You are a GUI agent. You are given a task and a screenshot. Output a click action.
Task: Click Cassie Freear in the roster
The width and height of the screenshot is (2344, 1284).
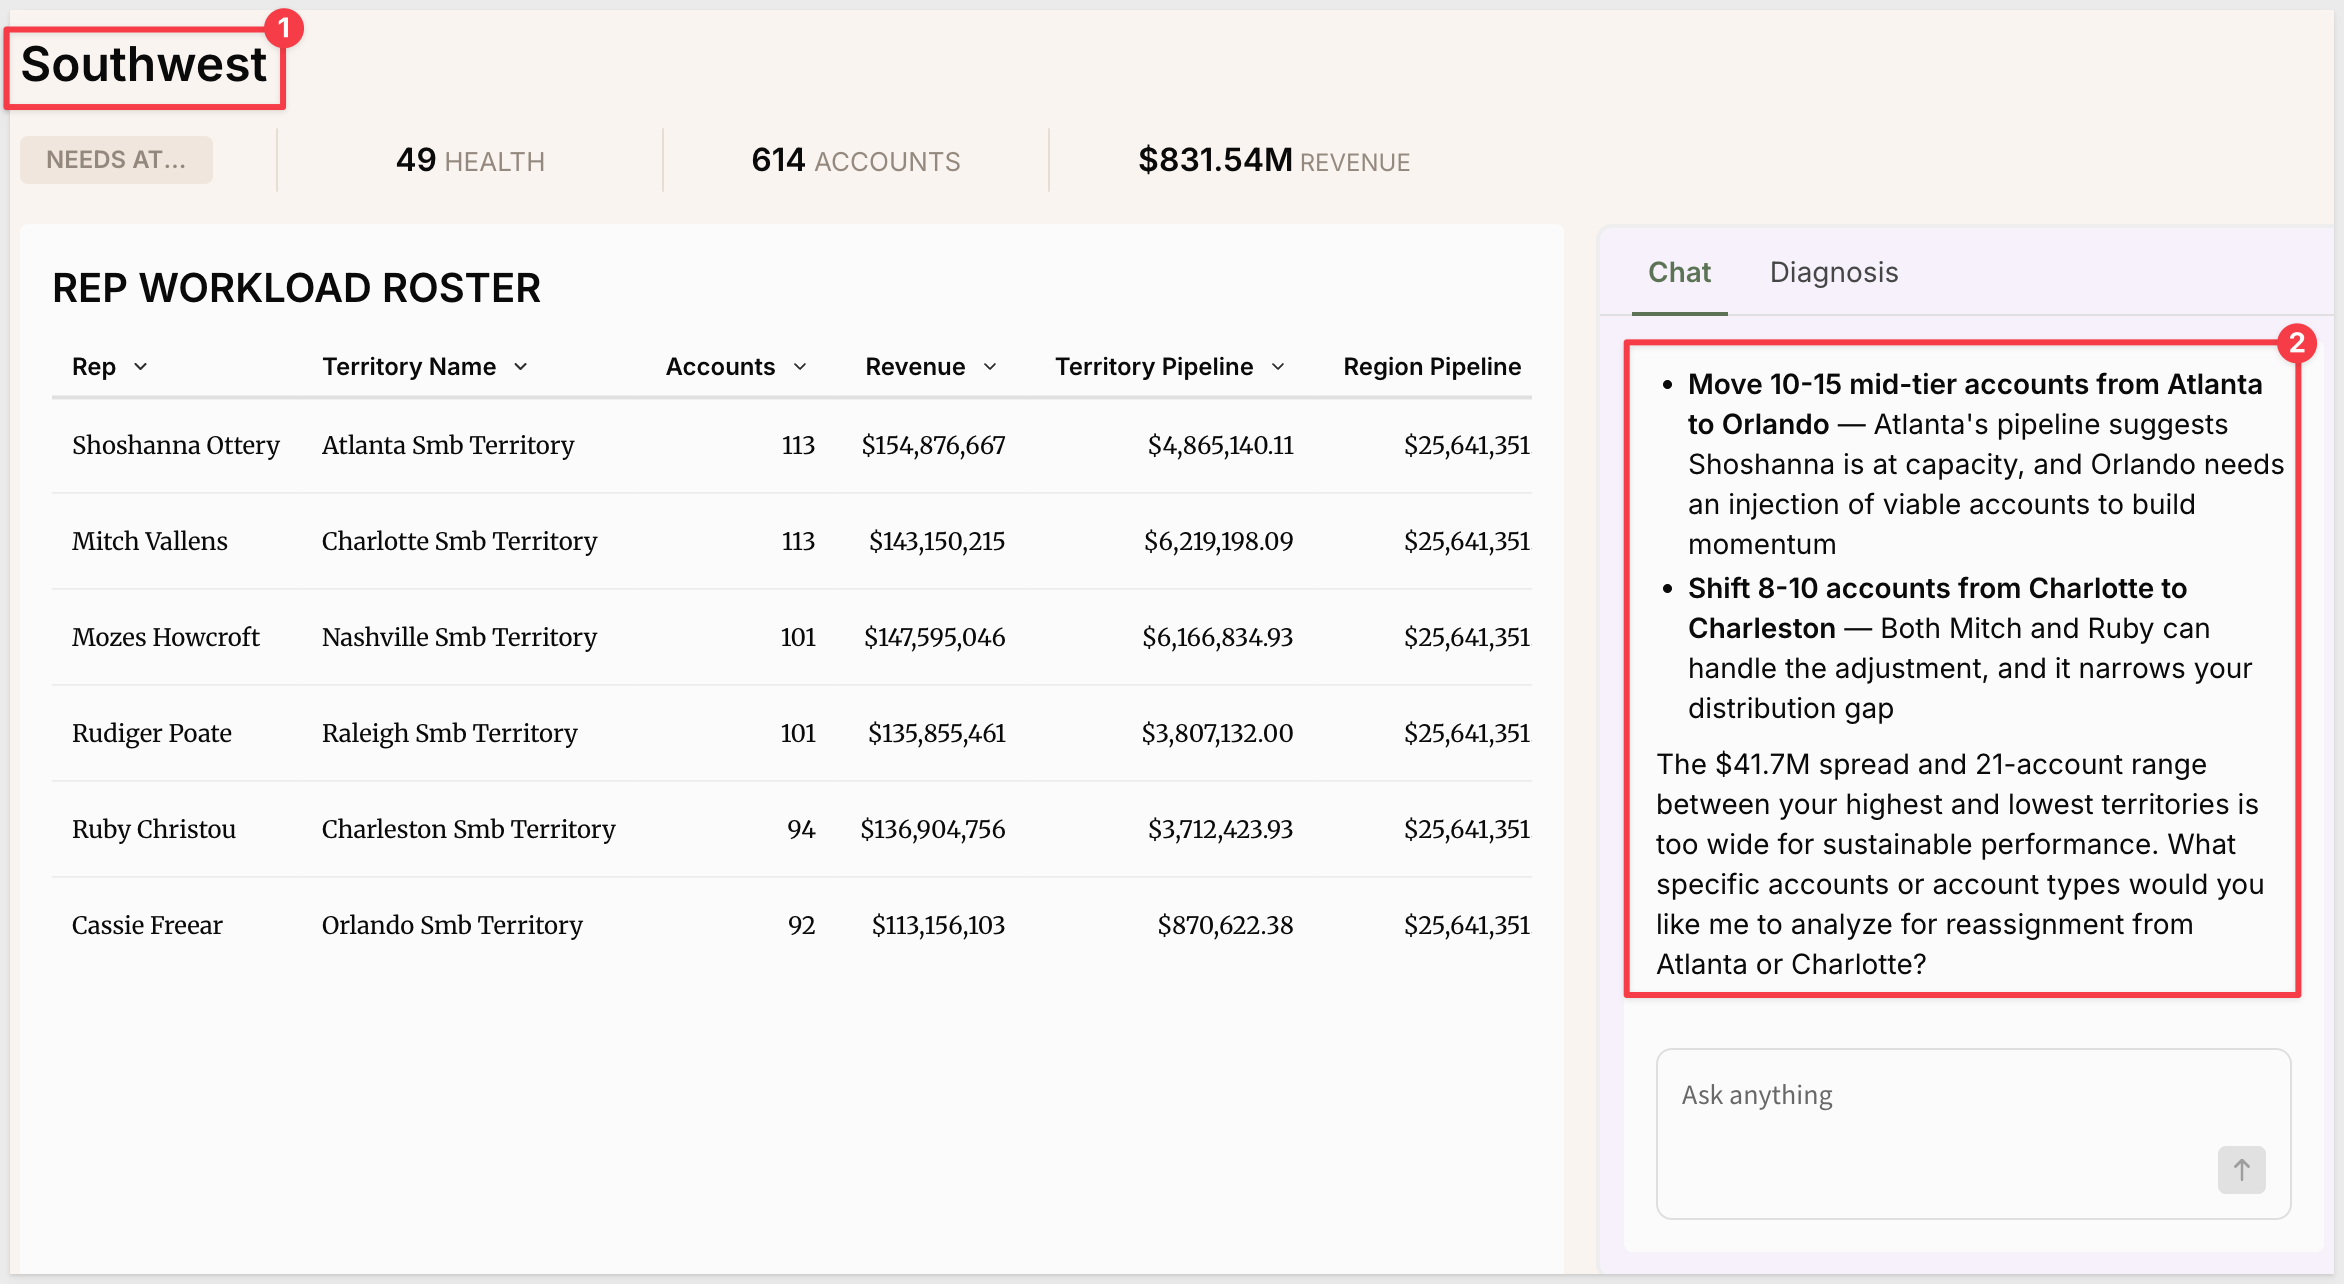click(147, 925)
